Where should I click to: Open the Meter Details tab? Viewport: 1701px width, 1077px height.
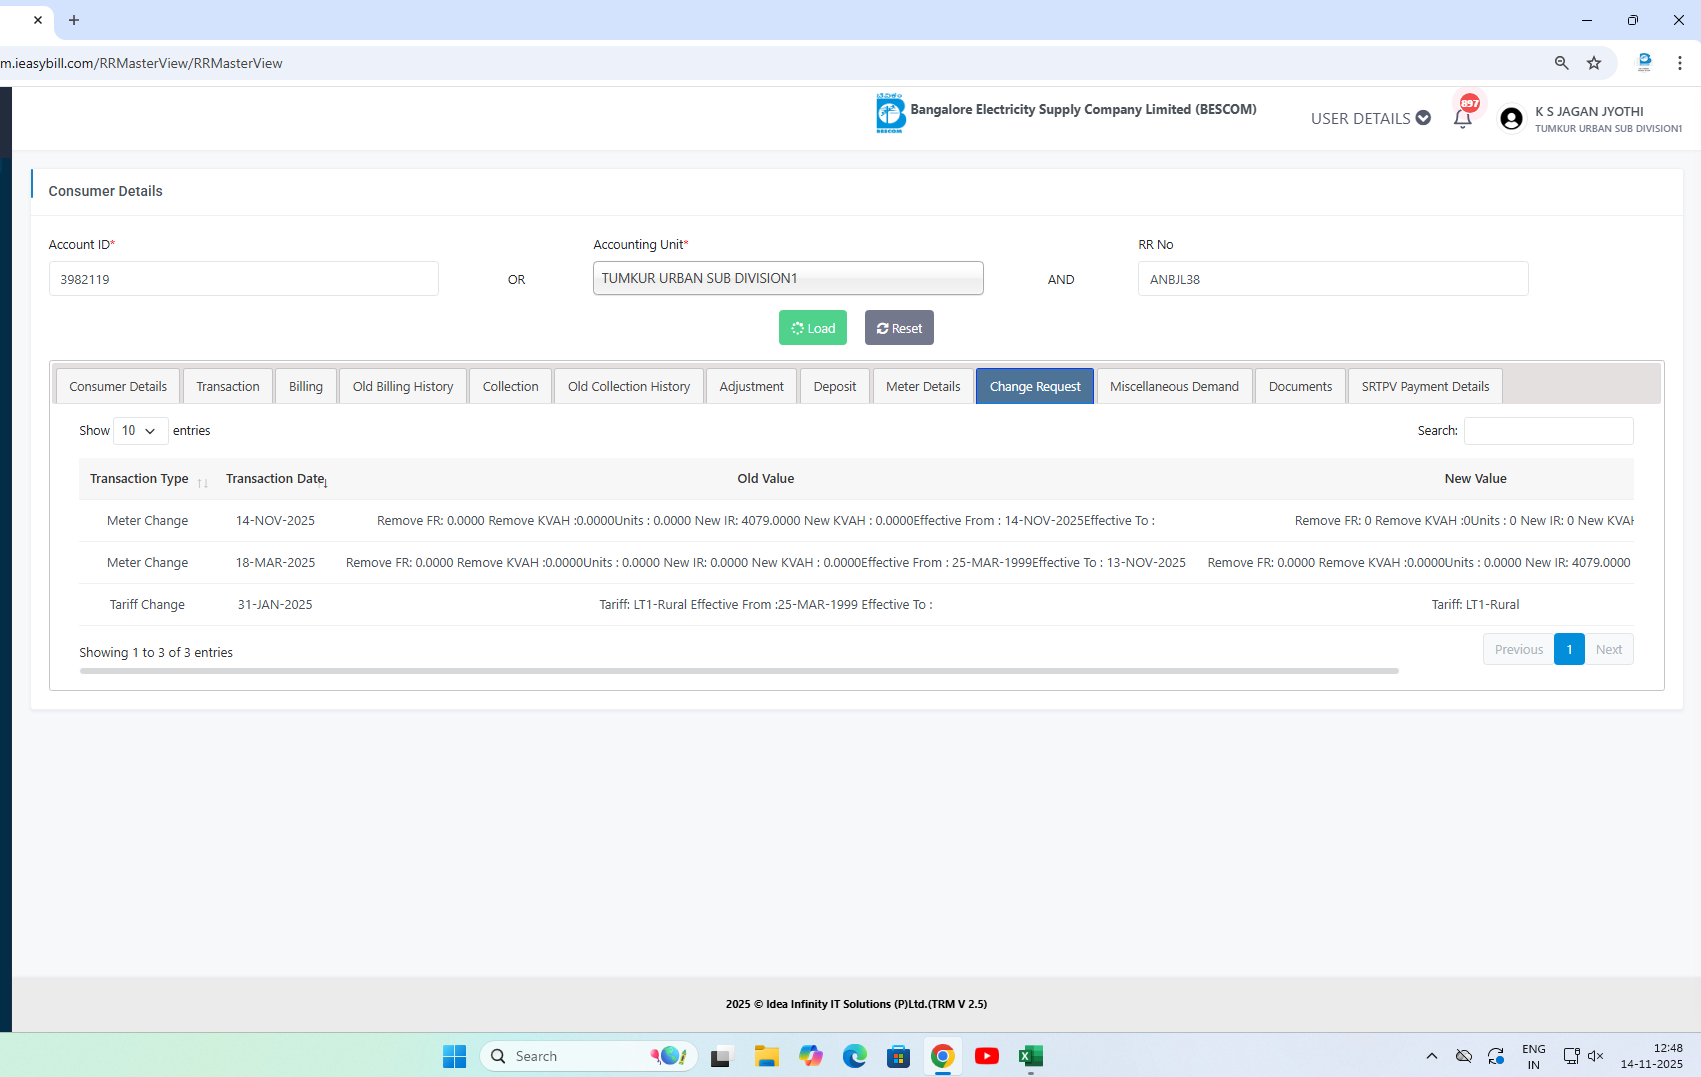[x=923, y=387]
